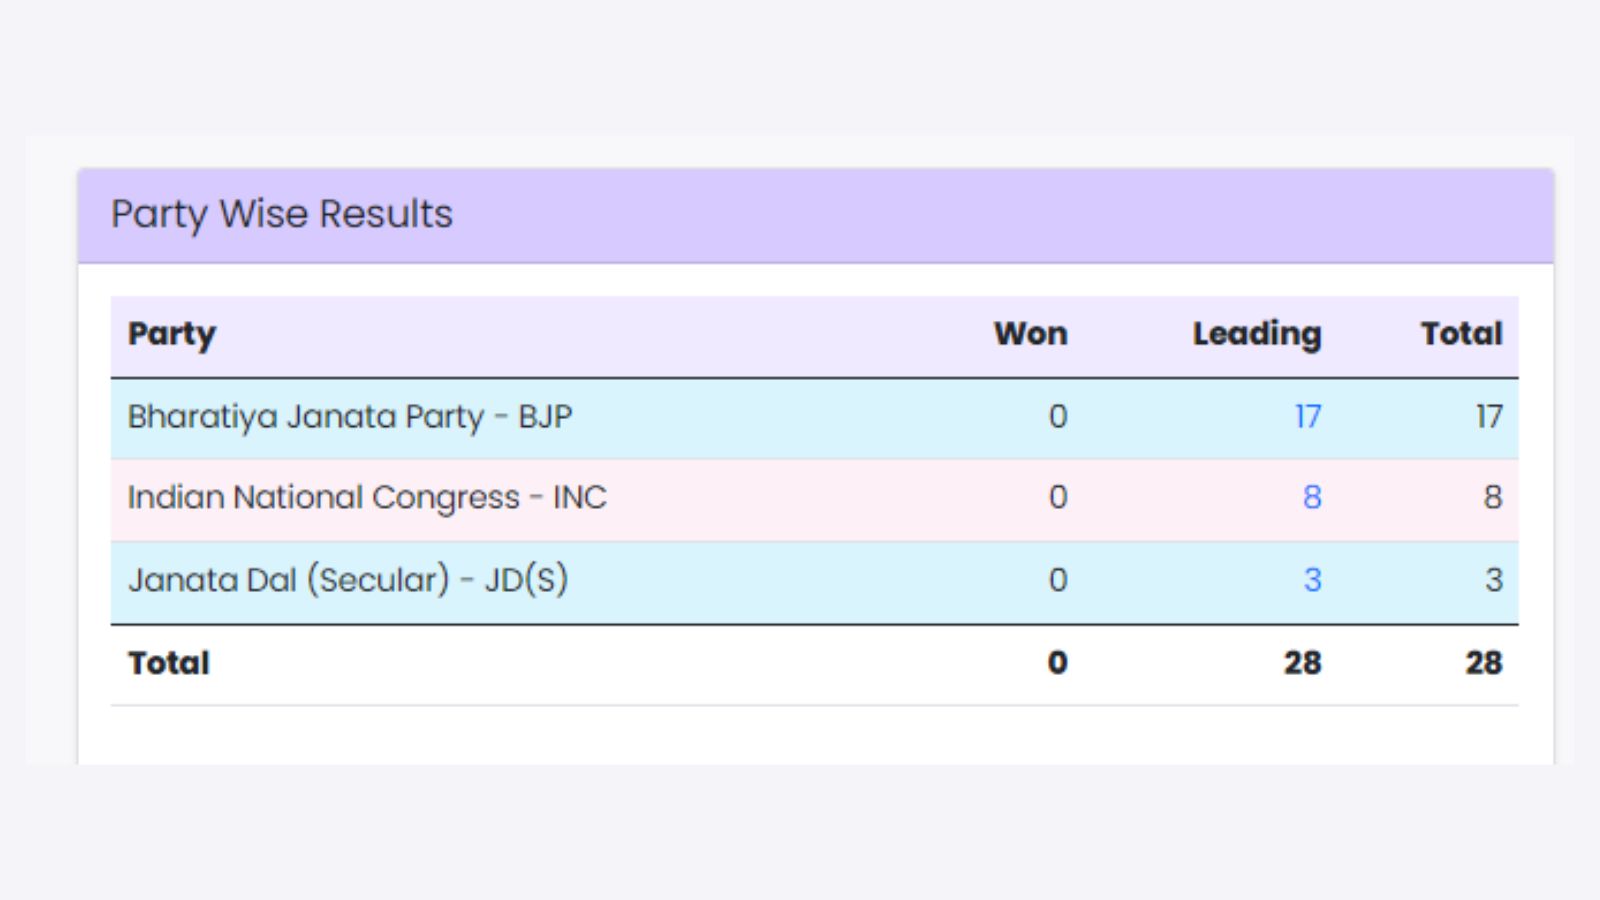Viewport: 1600px width, 900px height.
Task: Click the Won column header
Action: tap(1030, 334)
